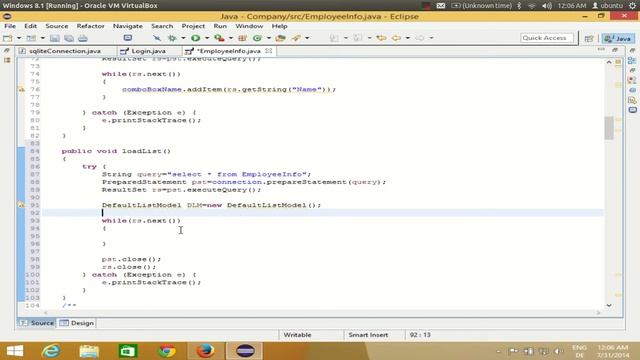
Task: Expand the Run dropdown arrow
Action: tap(207, 38)
